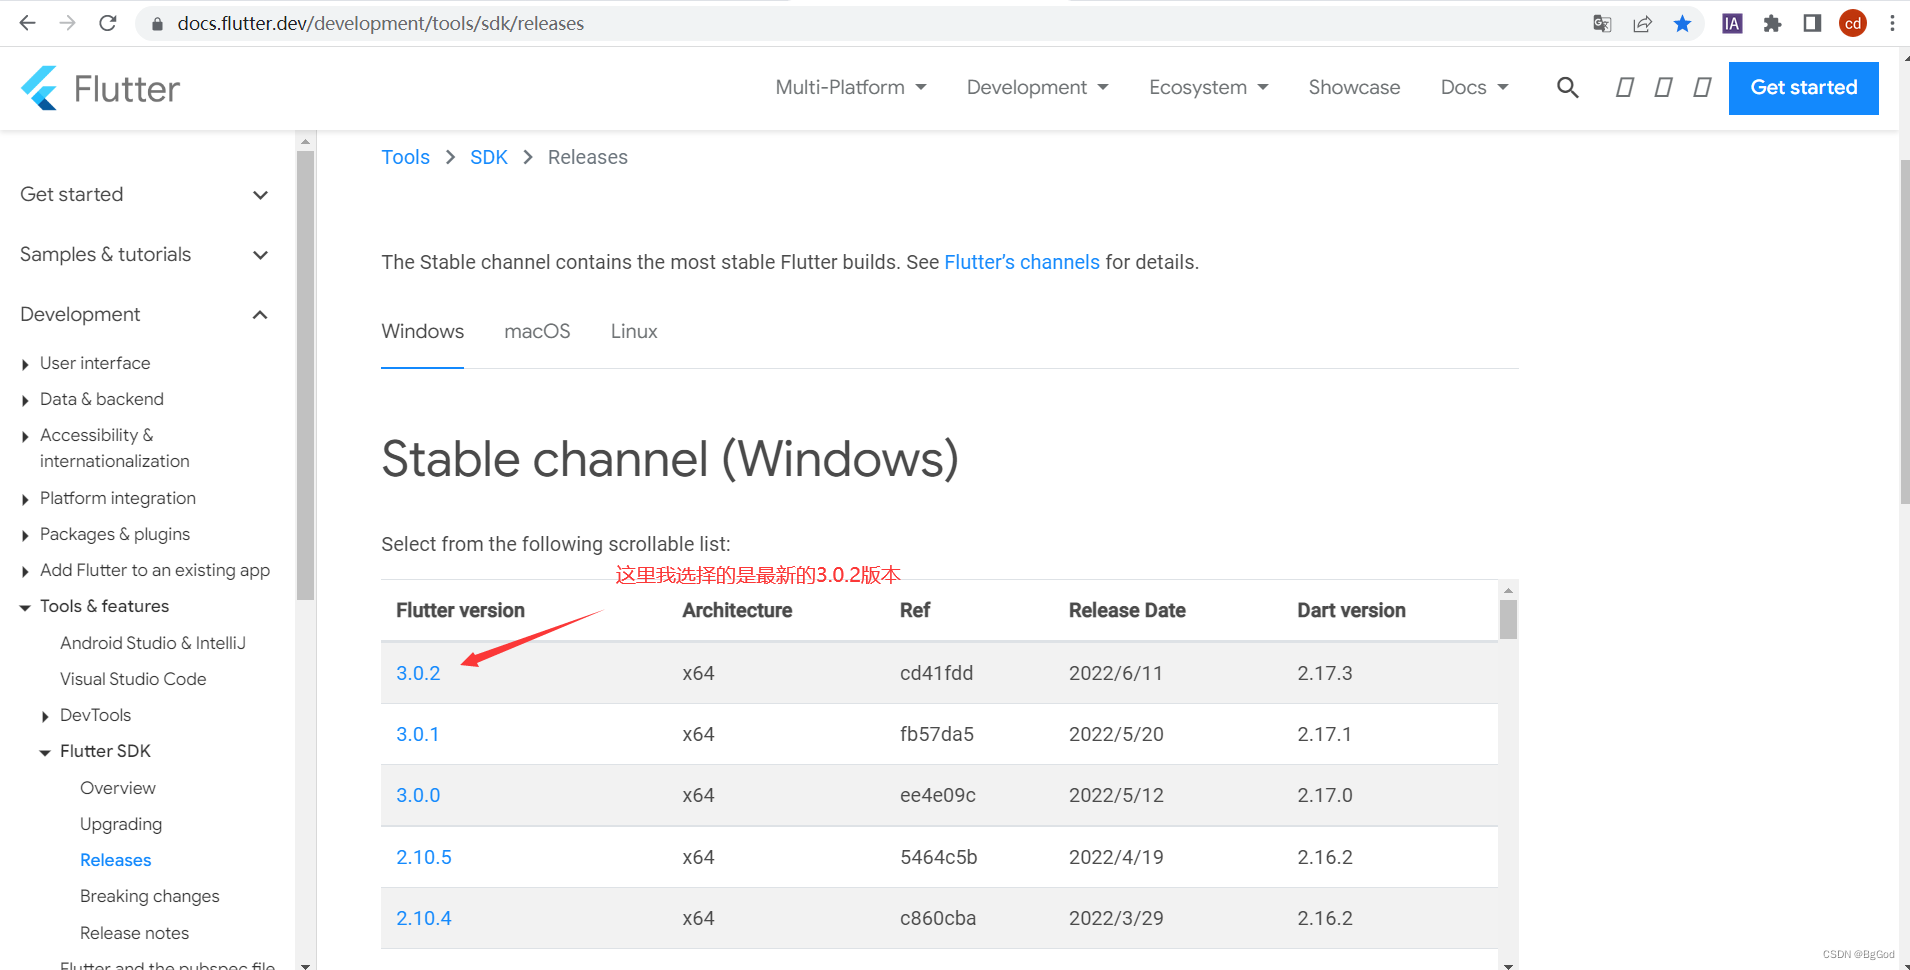Image resolution: width=1910 pixels, height=970 pixels.
Task: Click the page vertical scrollbar thumb
Action: pos(1904,332)
